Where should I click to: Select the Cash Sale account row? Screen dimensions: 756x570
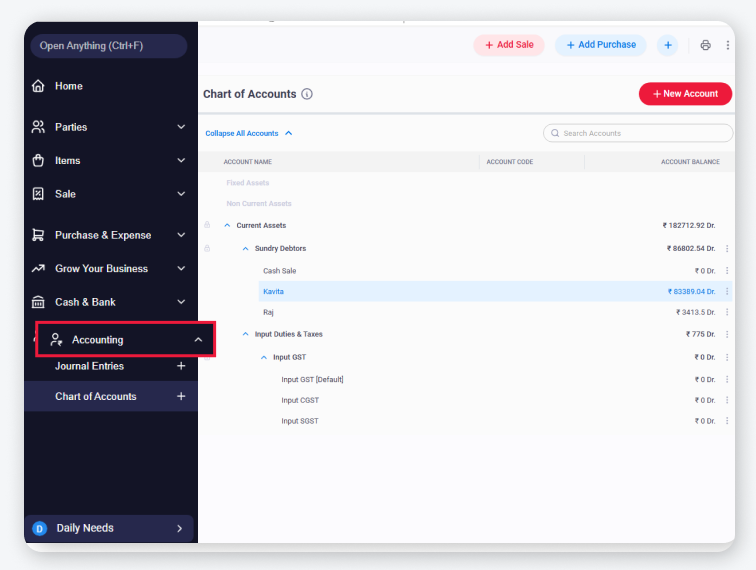pyautogui.click(x=495, y=271)
